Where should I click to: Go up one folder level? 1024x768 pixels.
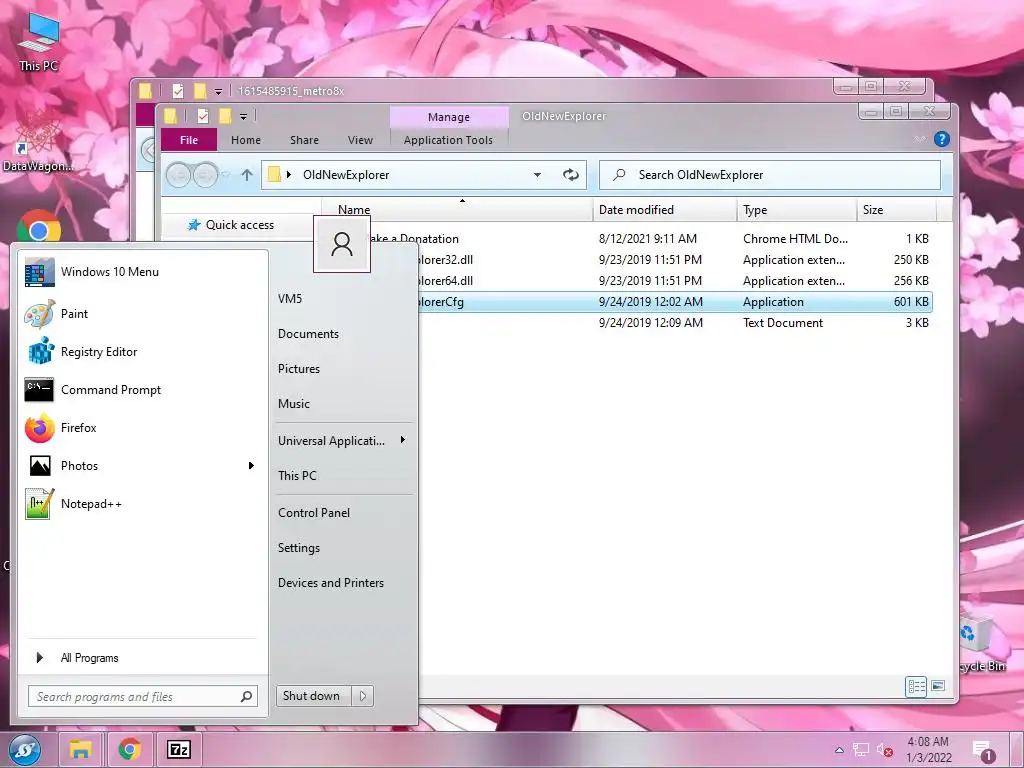247,174
